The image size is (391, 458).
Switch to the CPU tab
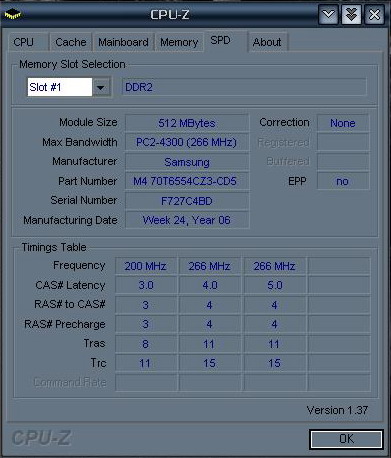point(28,42)
